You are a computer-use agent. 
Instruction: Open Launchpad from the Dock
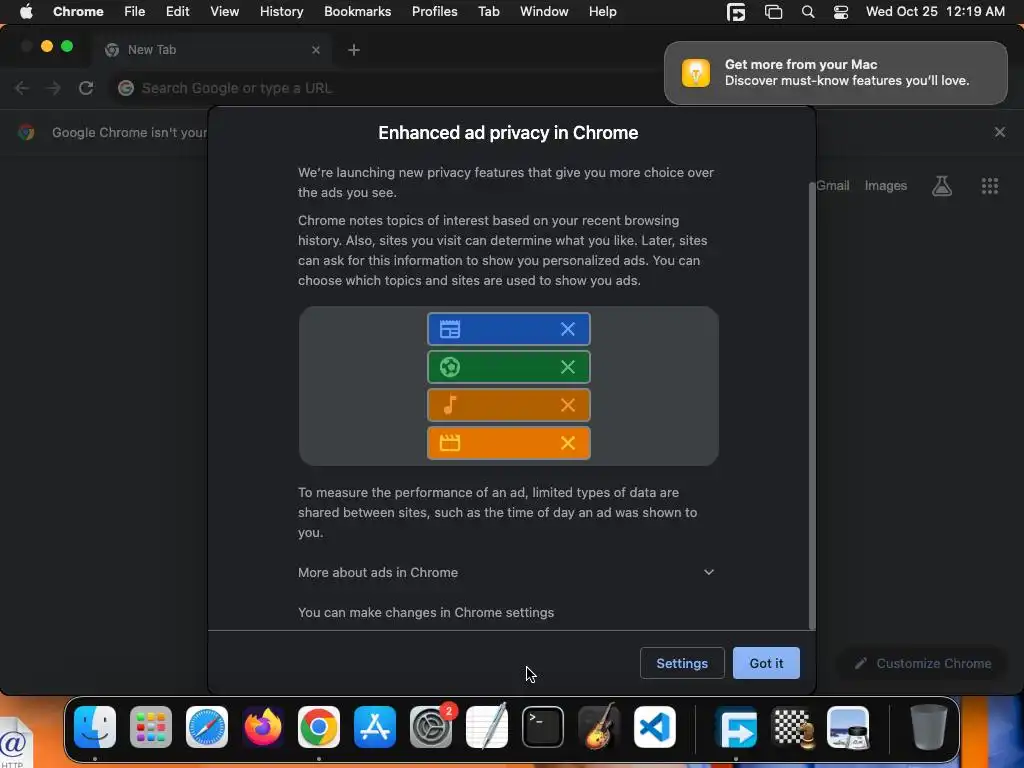point(151,727)
